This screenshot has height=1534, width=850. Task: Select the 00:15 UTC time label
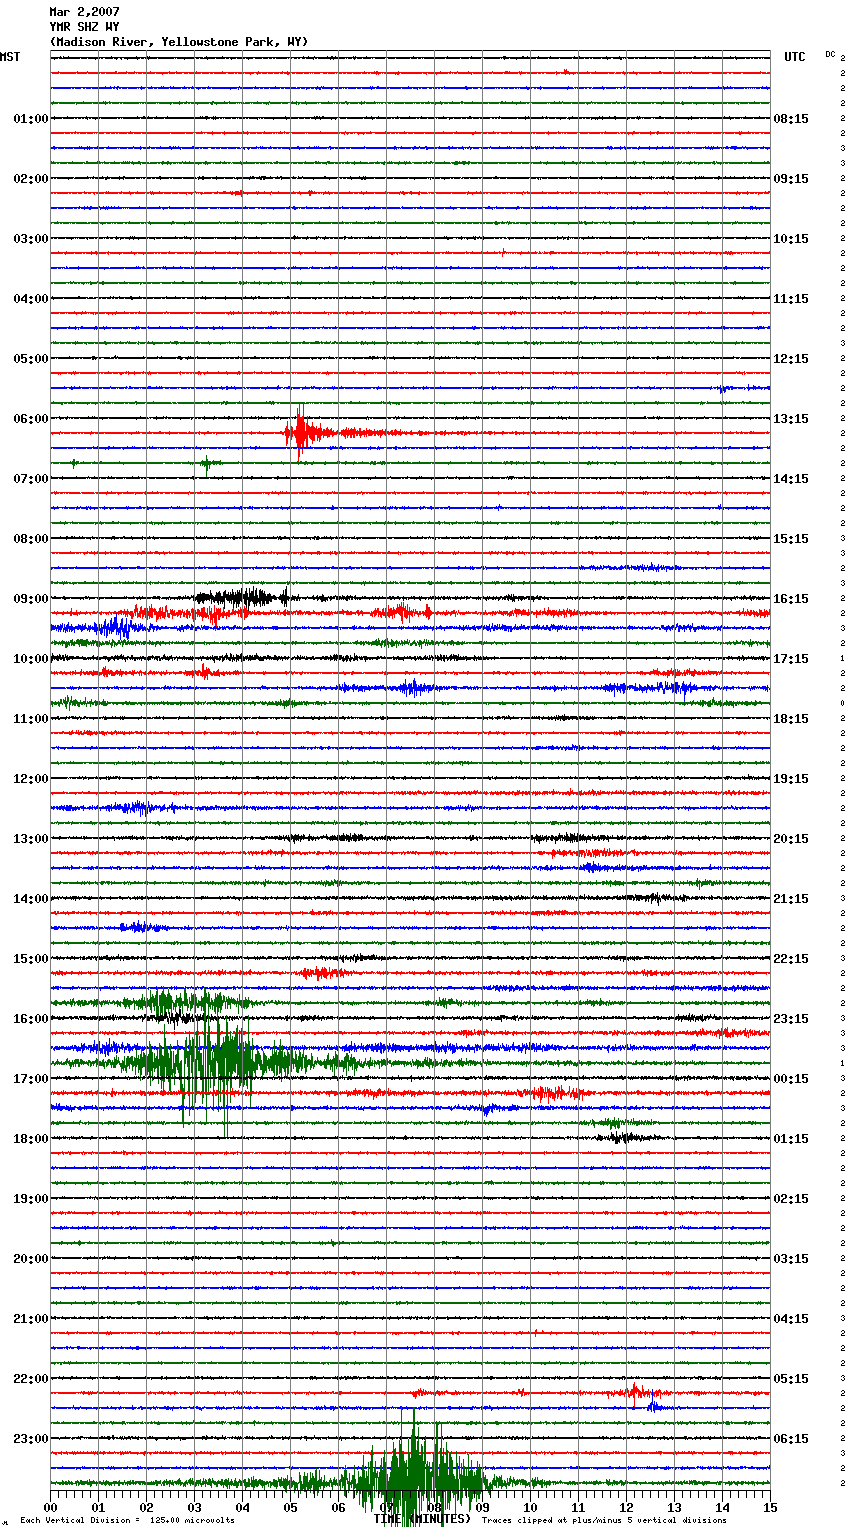click(x=791, y=1079)
